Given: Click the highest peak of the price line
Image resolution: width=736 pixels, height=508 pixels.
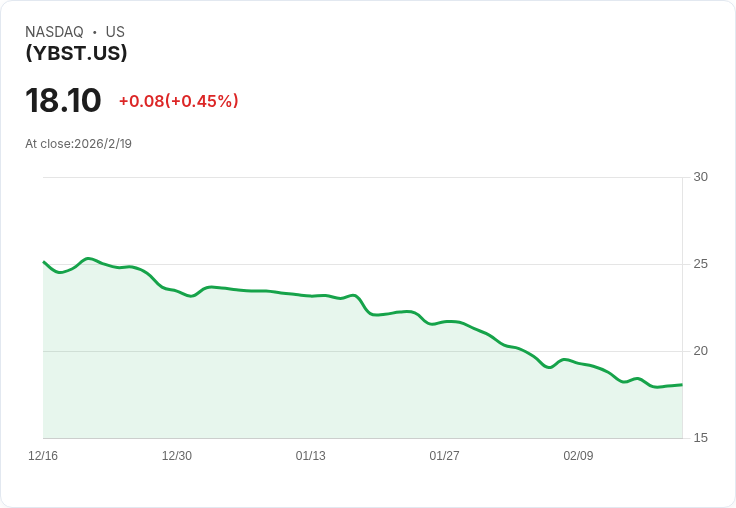Looking at the screenshot, I should (x=88, y=258).
